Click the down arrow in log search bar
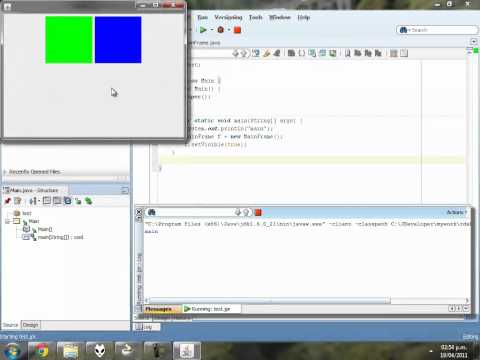 click(x=238, y=212)
